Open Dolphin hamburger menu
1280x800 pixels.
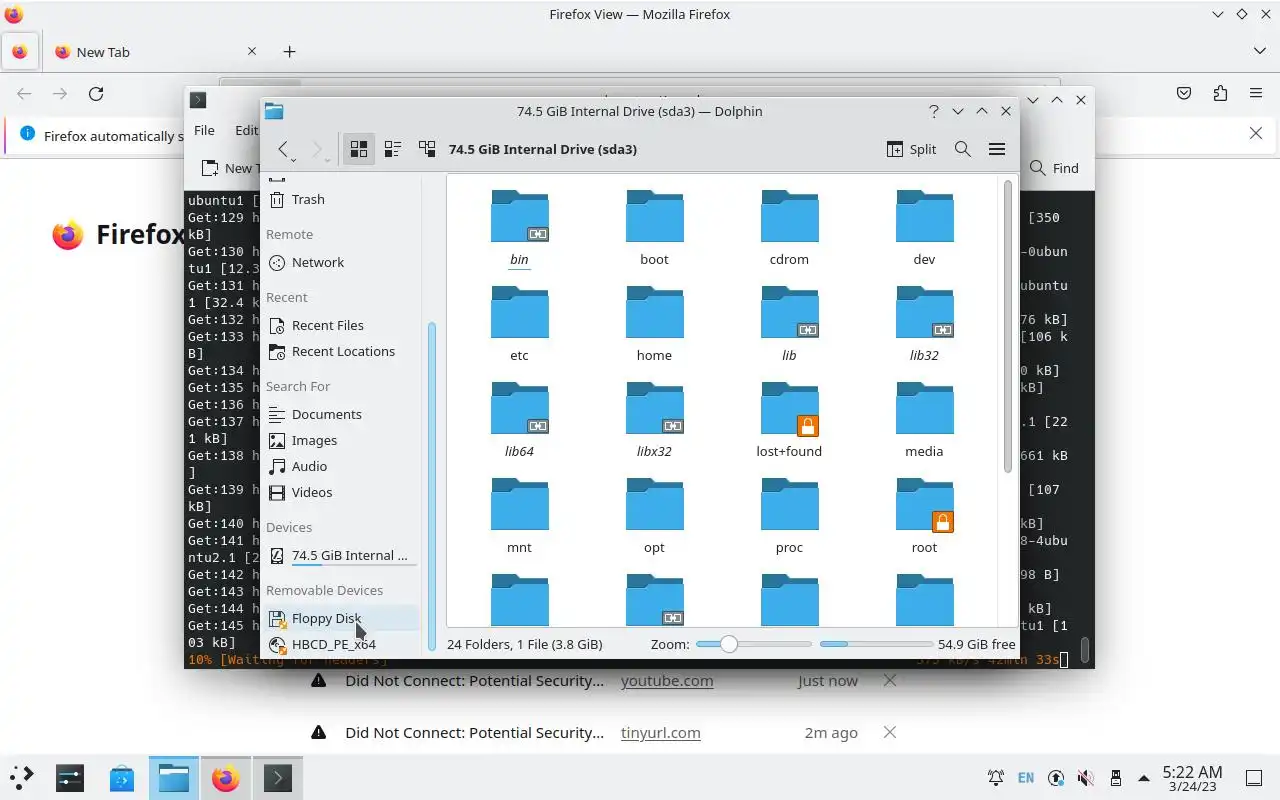[x=997, y=149]
